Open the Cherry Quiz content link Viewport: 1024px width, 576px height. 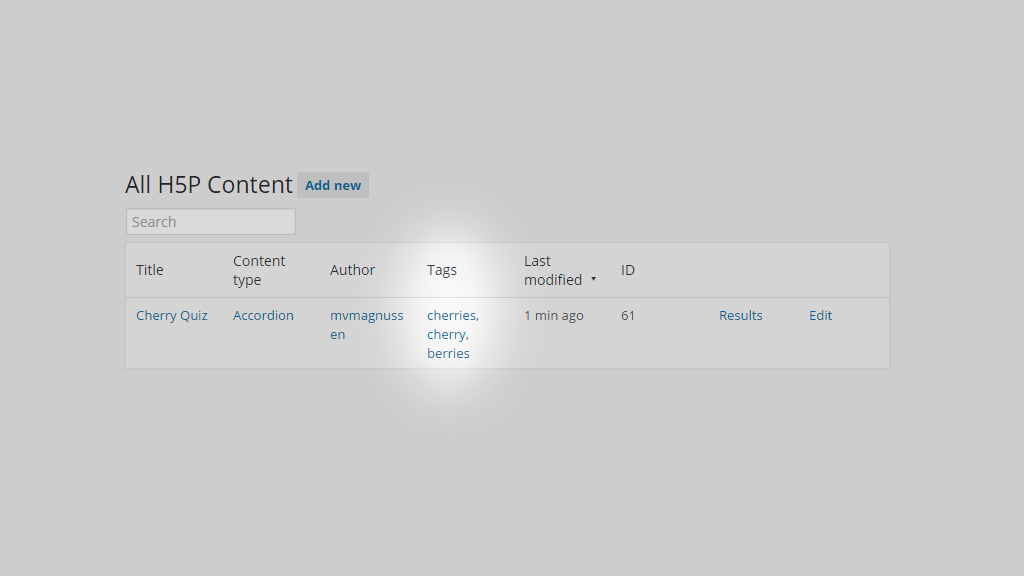172,315
